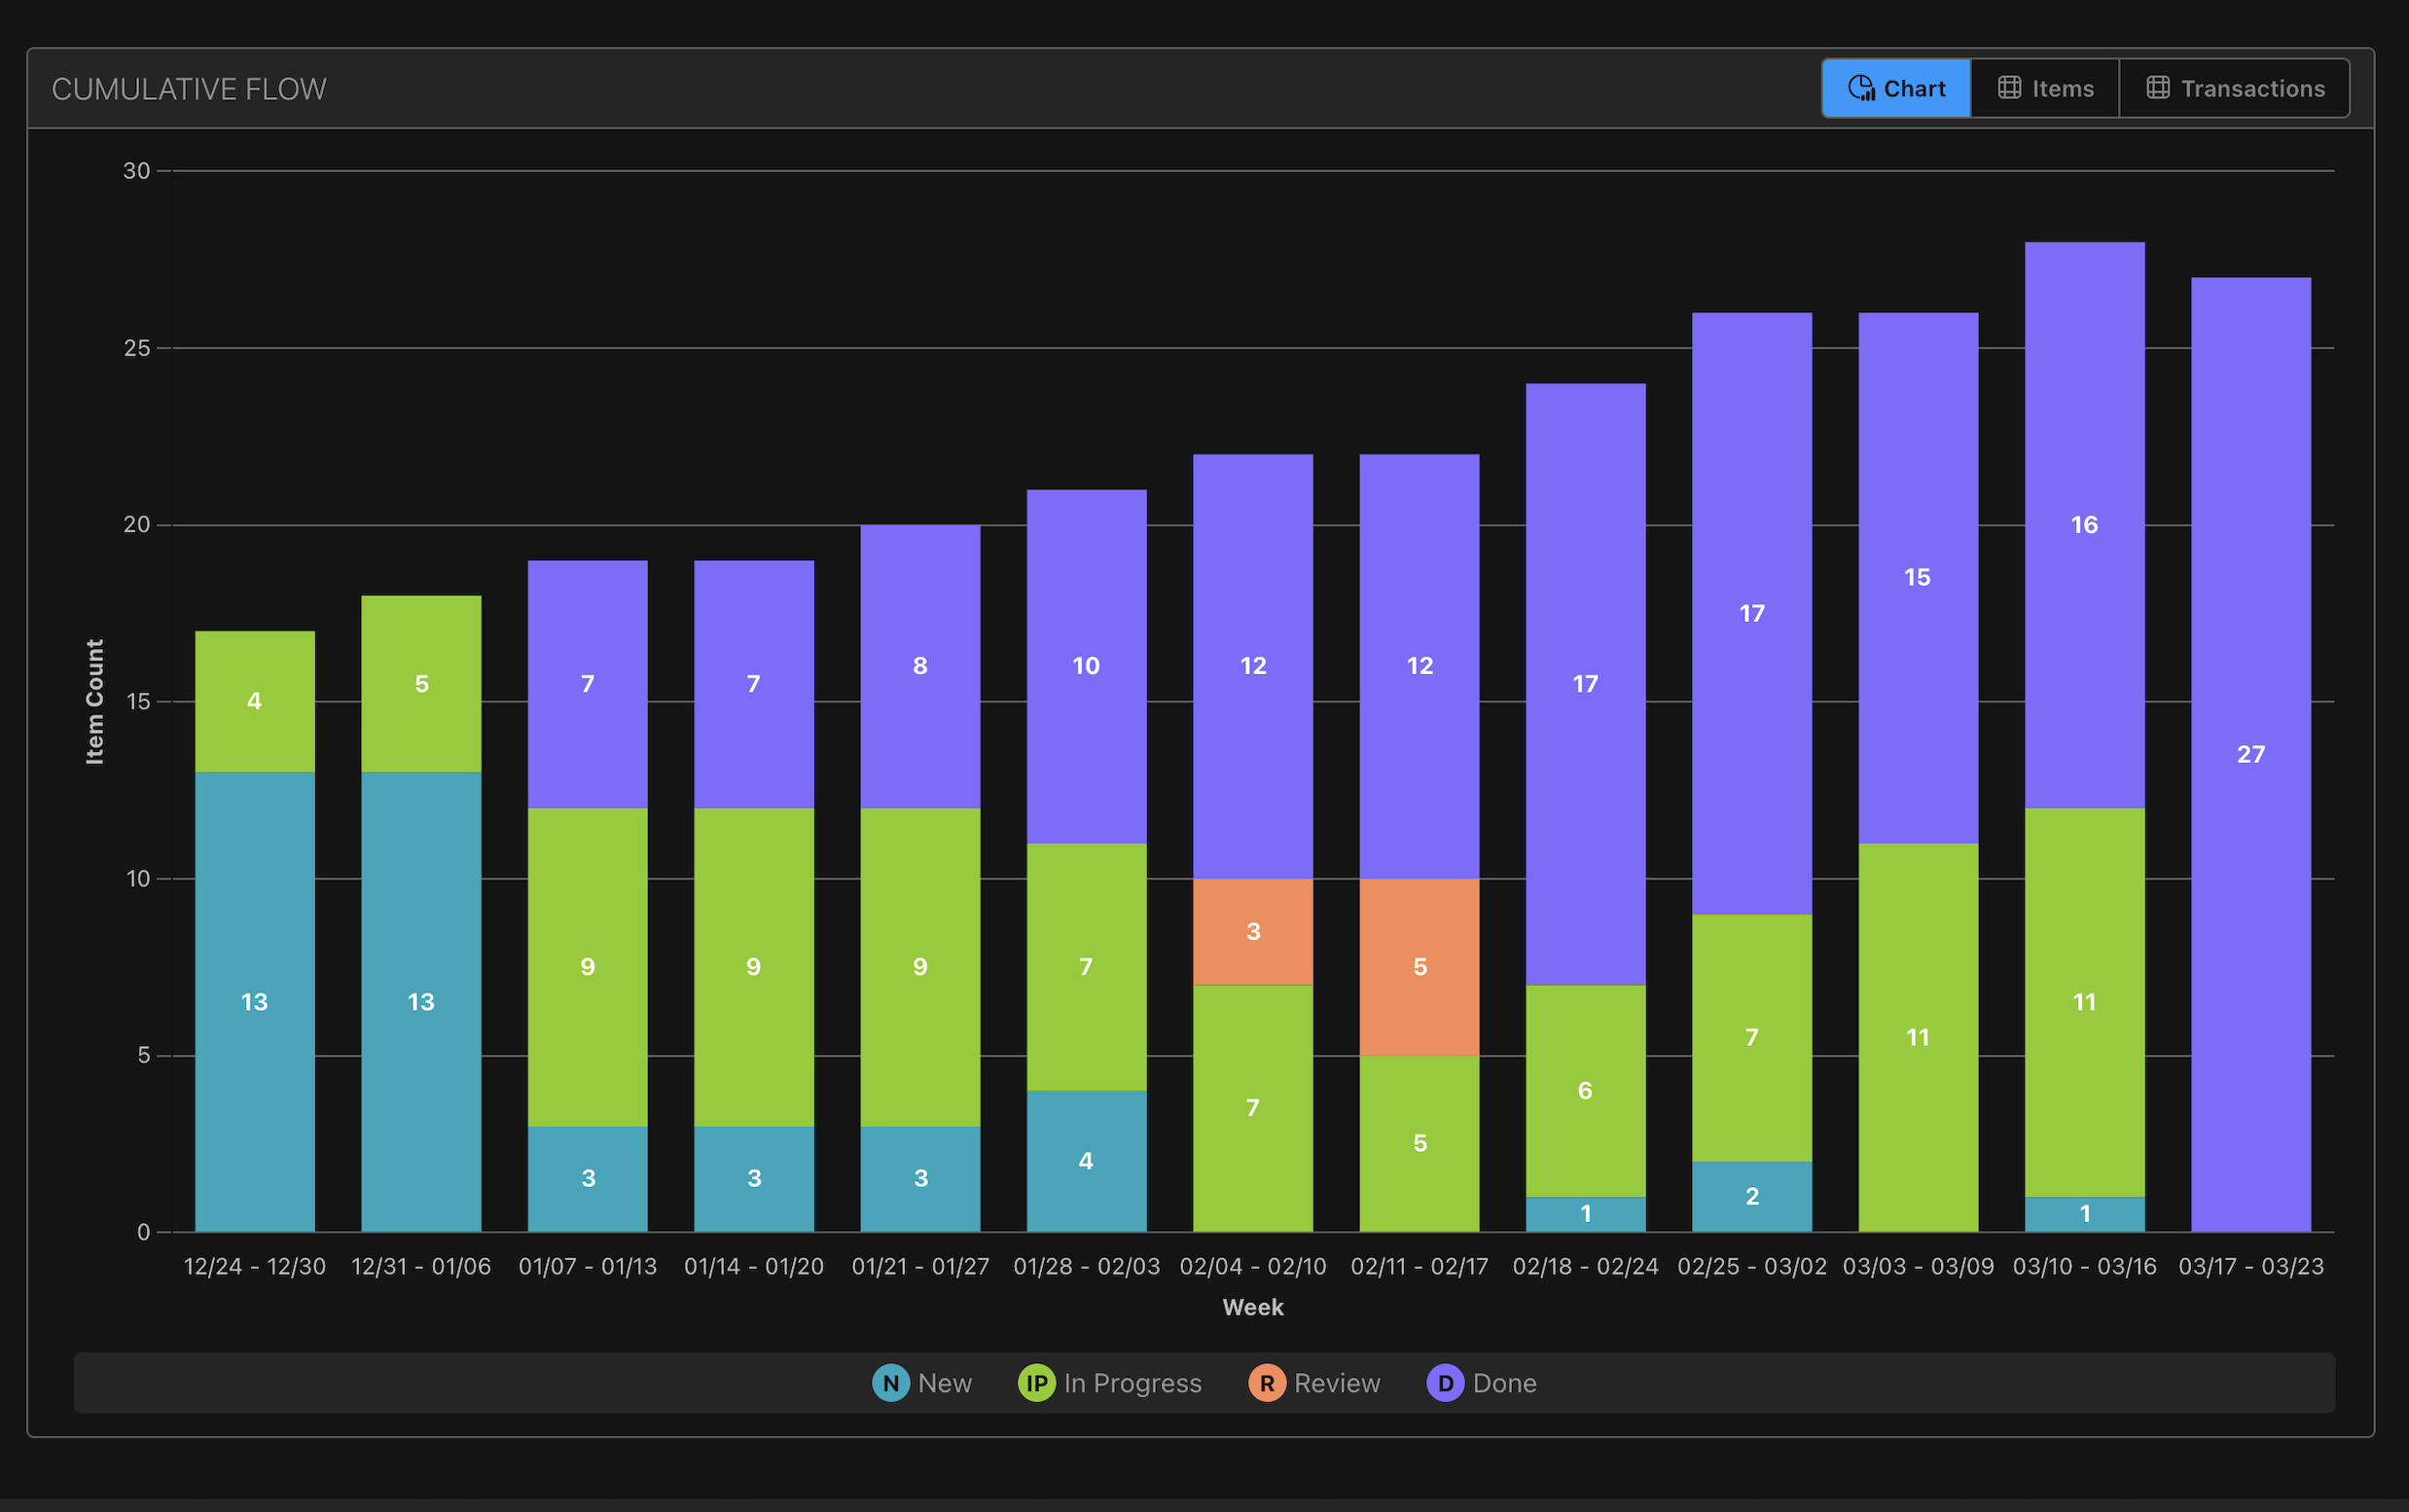Click the 03/10 - 03/16 week label
Viewport: 2409px width, 1512px height.
pyautogui.click(x=2084, y=1266)
